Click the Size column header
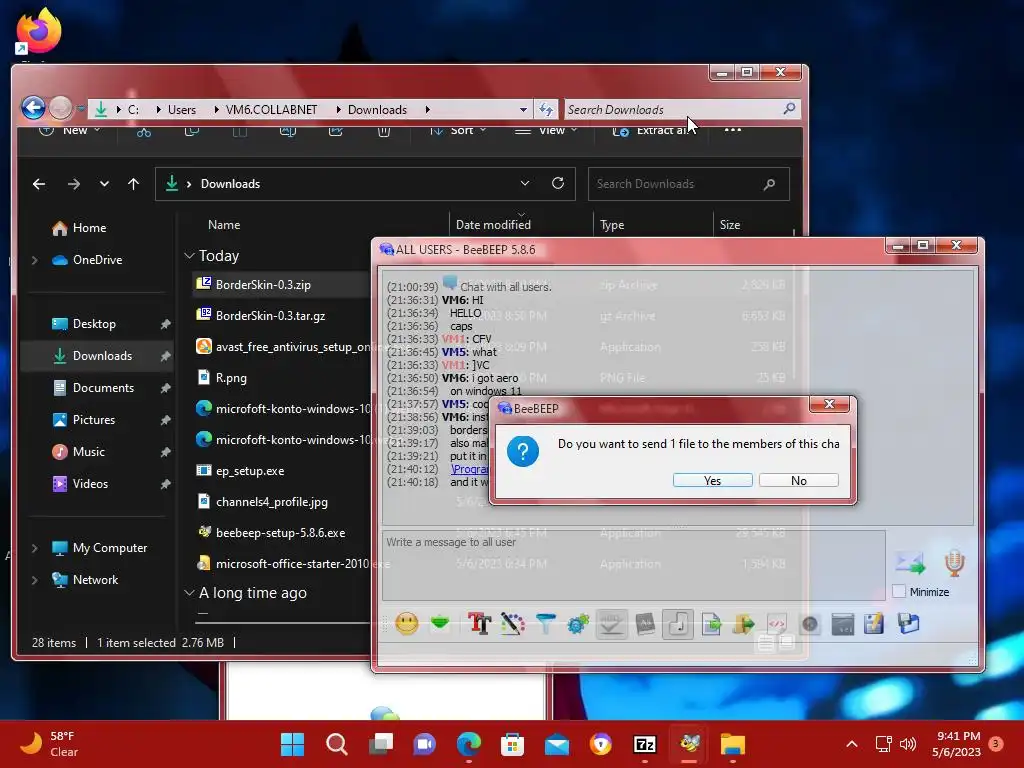The image size is (1024, 768). pos(729,225)
